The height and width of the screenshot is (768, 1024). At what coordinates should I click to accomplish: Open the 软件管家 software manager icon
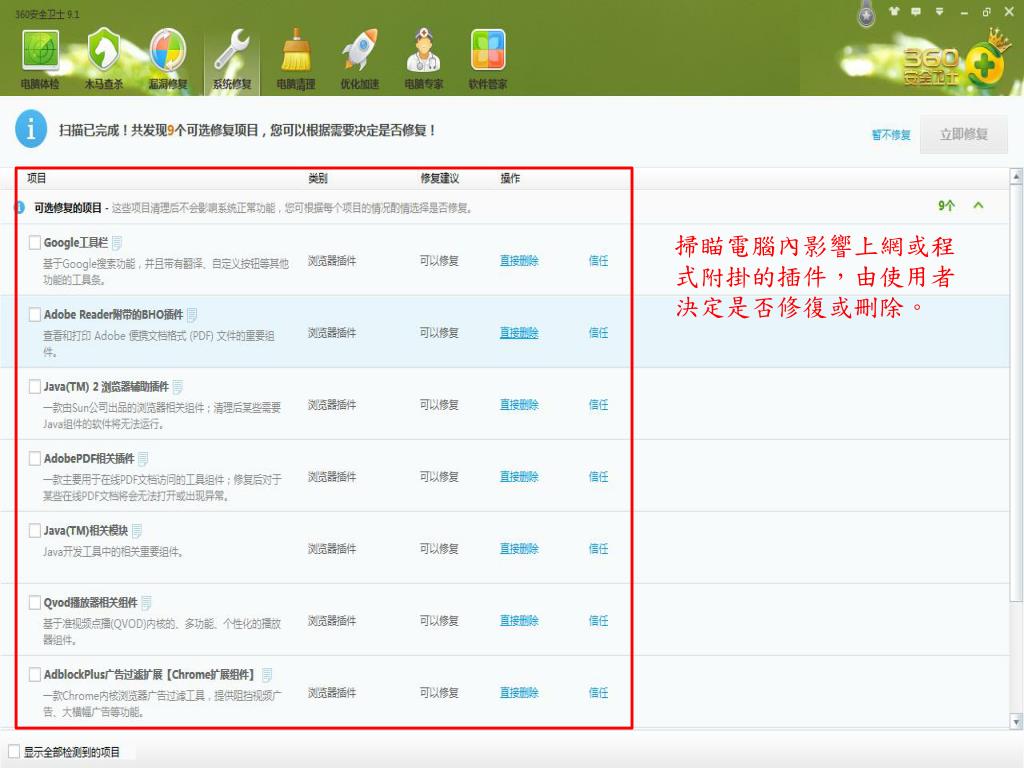click(488, 59)
